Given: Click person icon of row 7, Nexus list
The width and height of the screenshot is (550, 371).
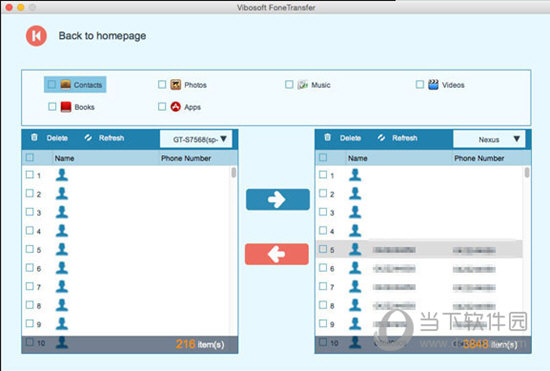Looking at the screenshot, I should pyautogui.click(x=355, y=286).
